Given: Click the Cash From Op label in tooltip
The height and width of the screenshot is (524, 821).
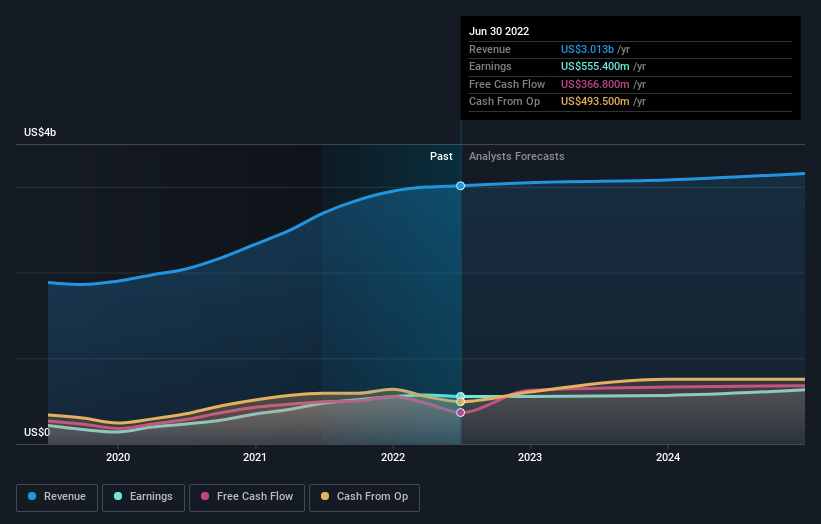Looking at the screenshot, I should (x=504, y=102).
